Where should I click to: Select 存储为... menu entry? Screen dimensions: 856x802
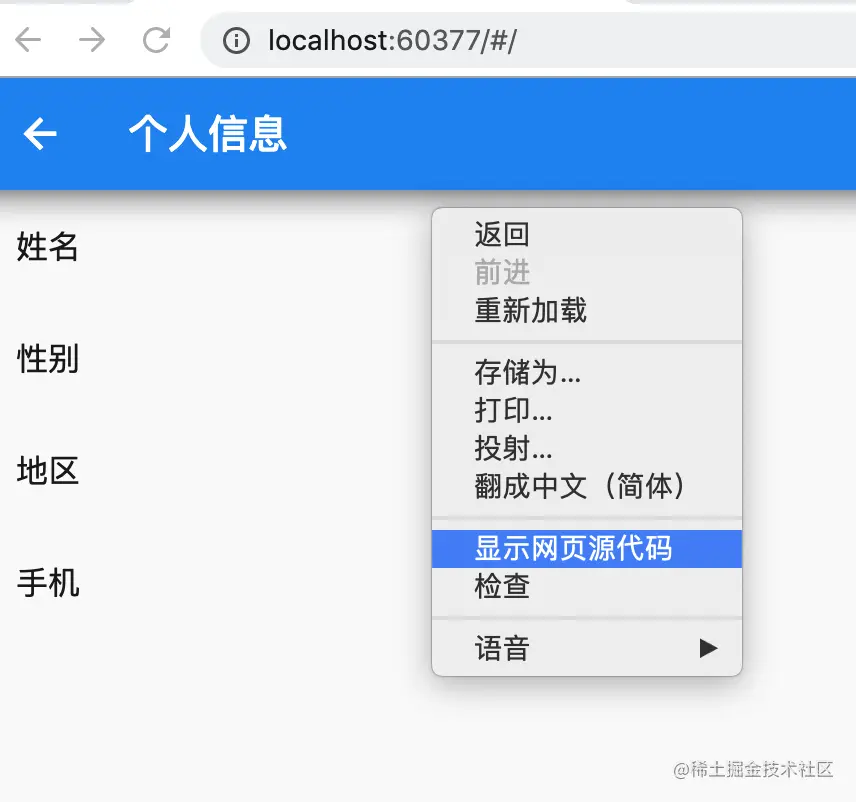click(587, 372)
